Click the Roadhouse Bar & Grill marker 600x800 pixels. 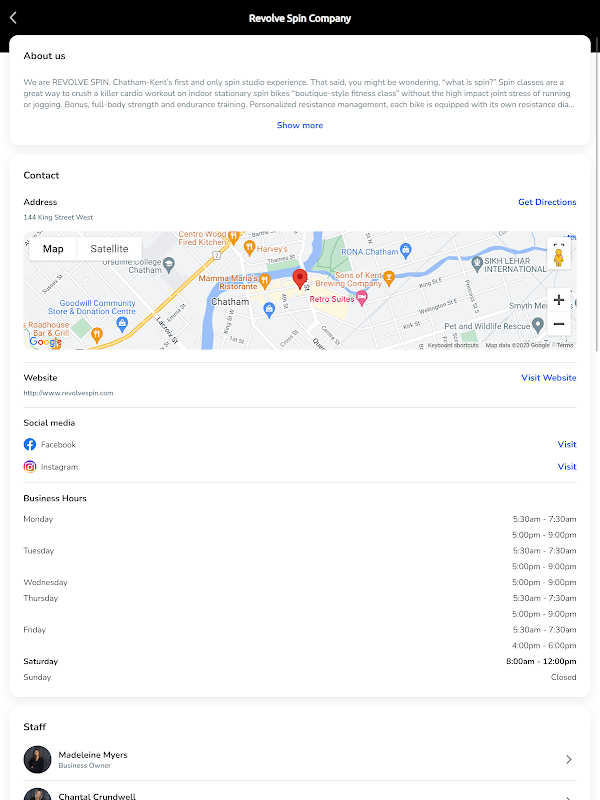pyautogui.click(x=96, y=335)
